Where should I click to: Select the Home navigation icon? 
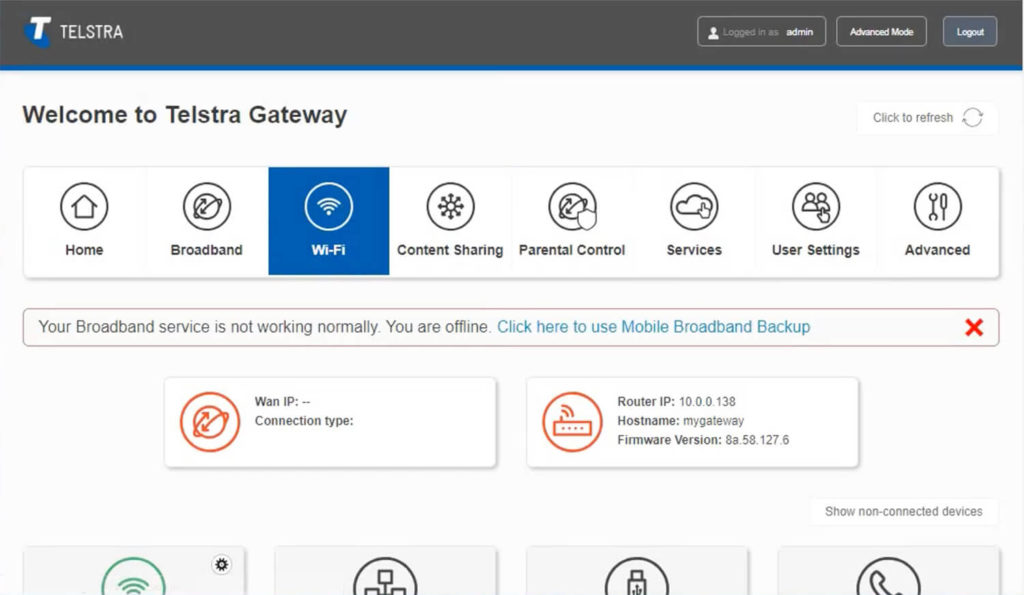point(83,206)
